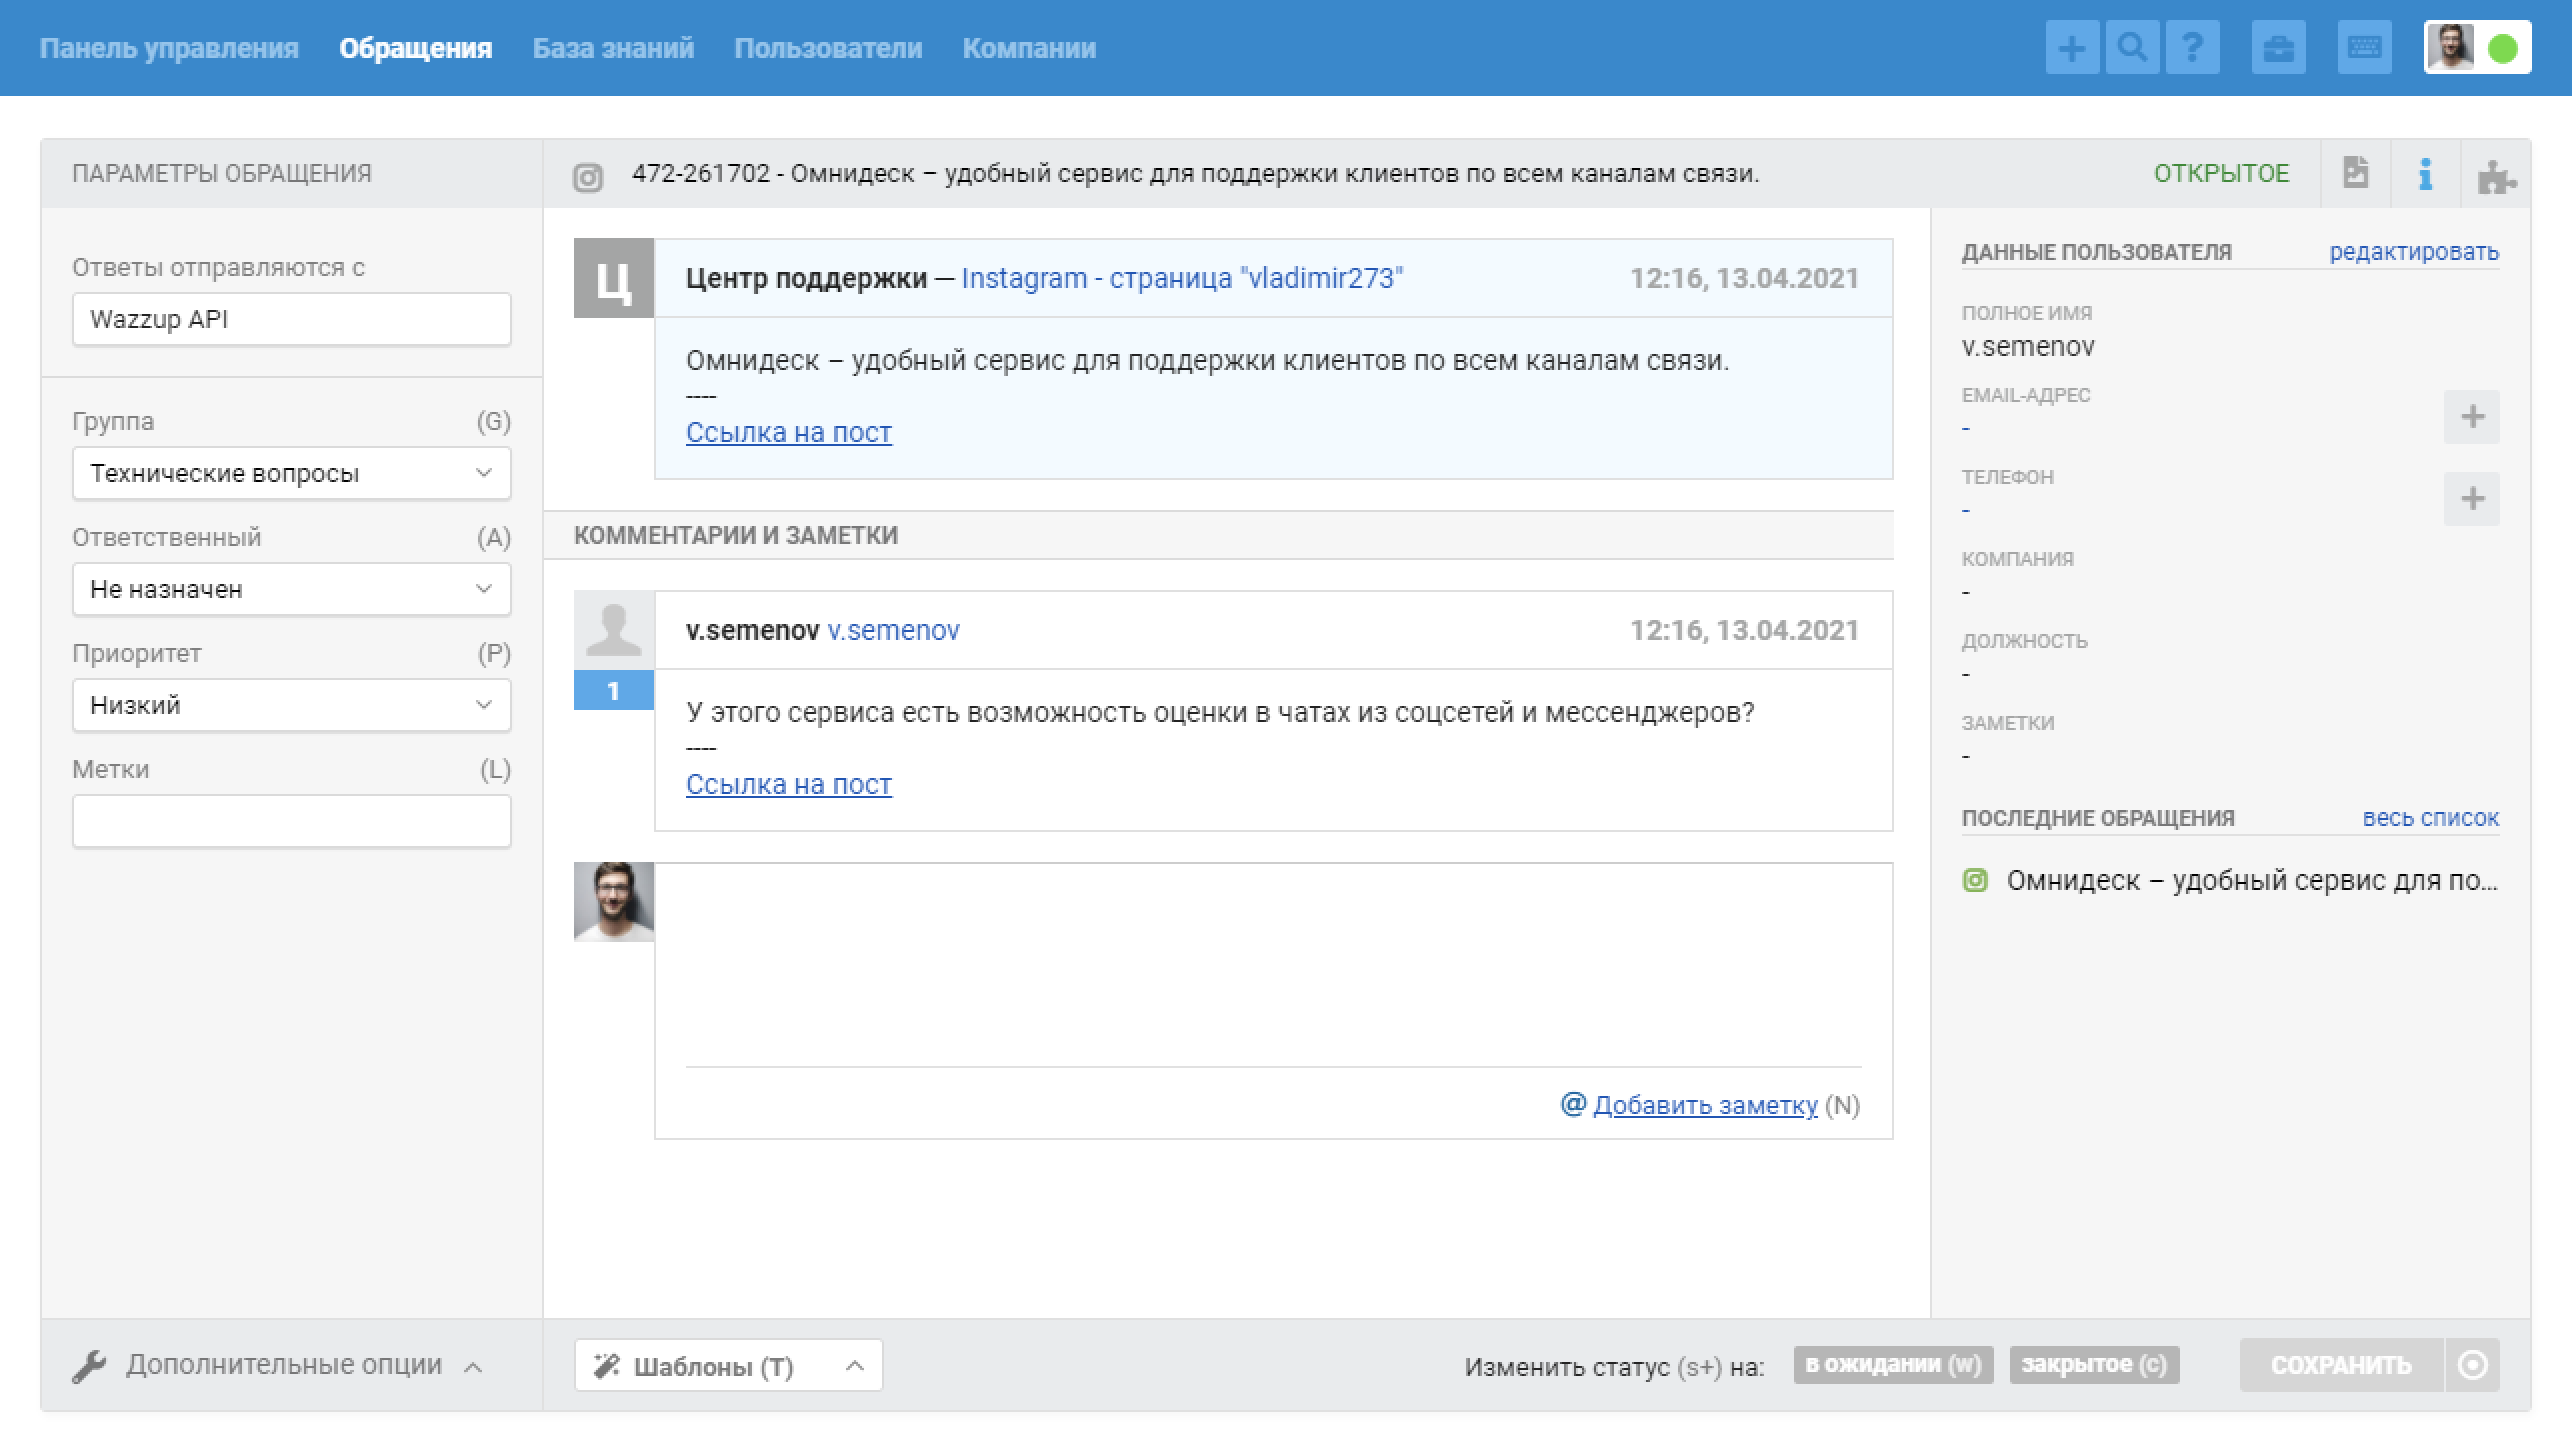
Task: Add email address plus button
Action: [x=2472, y=417]
